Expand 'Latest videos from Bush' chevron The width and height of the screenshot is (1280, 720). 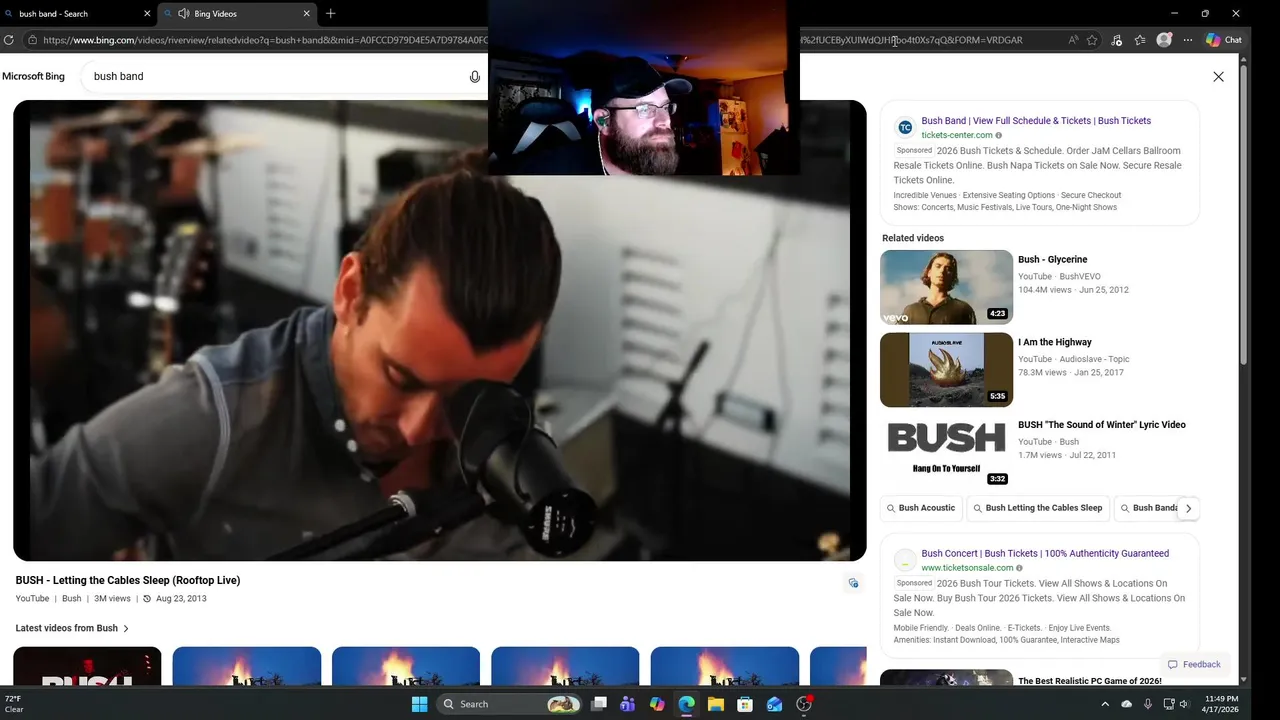[126, 628]
